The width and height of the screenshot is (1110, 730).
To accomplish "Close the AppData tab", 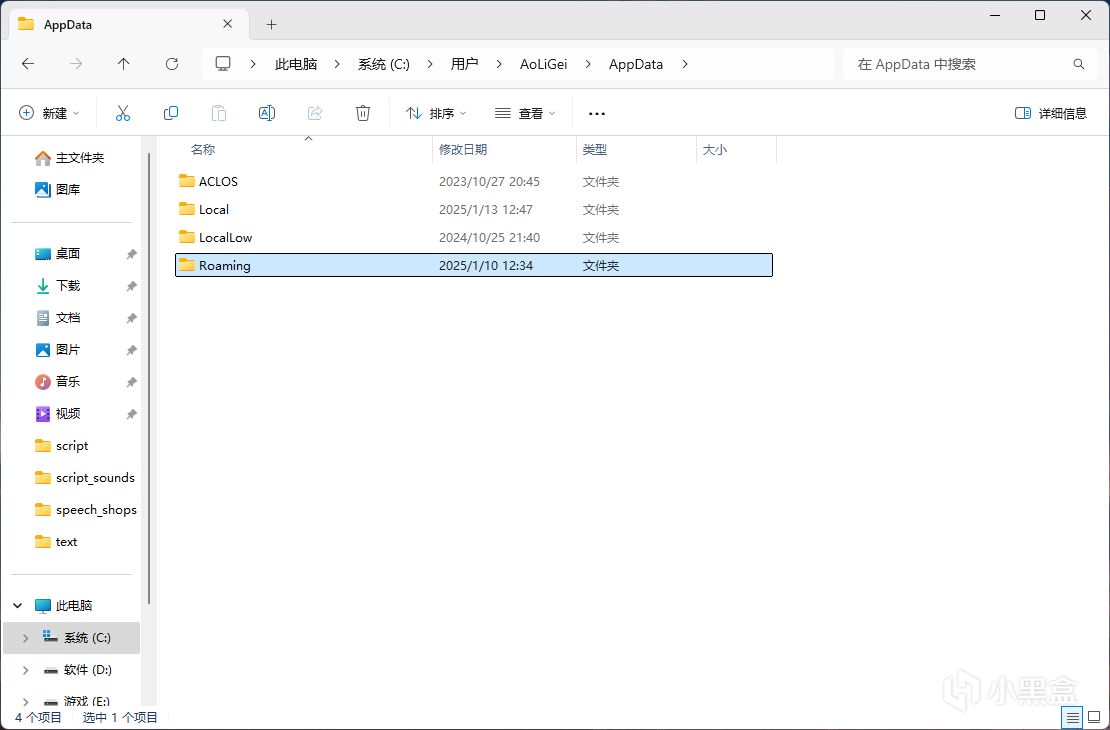I will click(x=227, y=24).
